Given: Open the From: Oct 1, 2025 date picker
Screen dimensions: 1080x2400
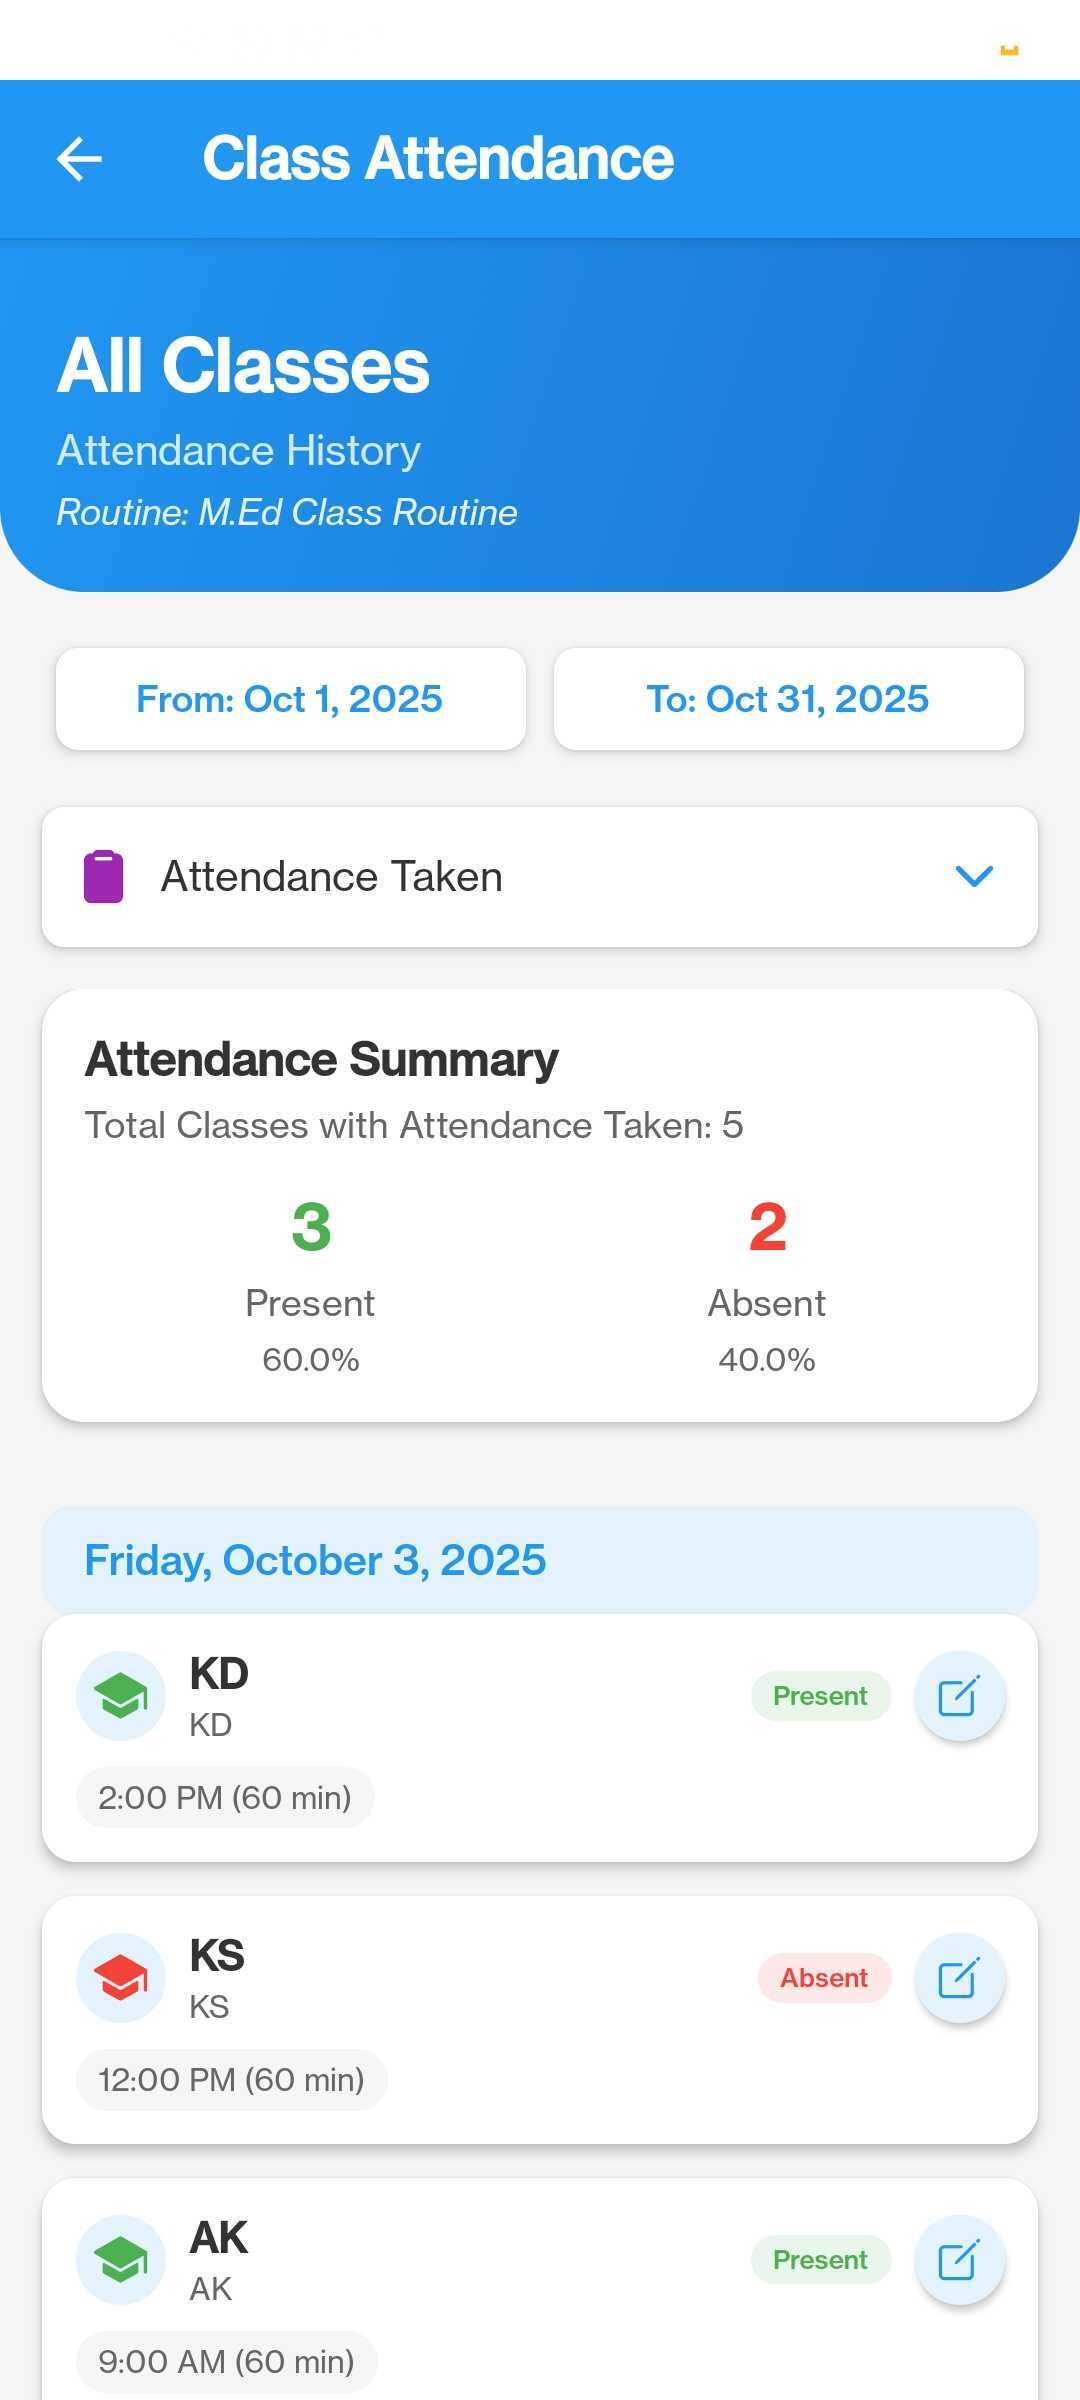Looking at the screenshot, I should tap(290, 699).
